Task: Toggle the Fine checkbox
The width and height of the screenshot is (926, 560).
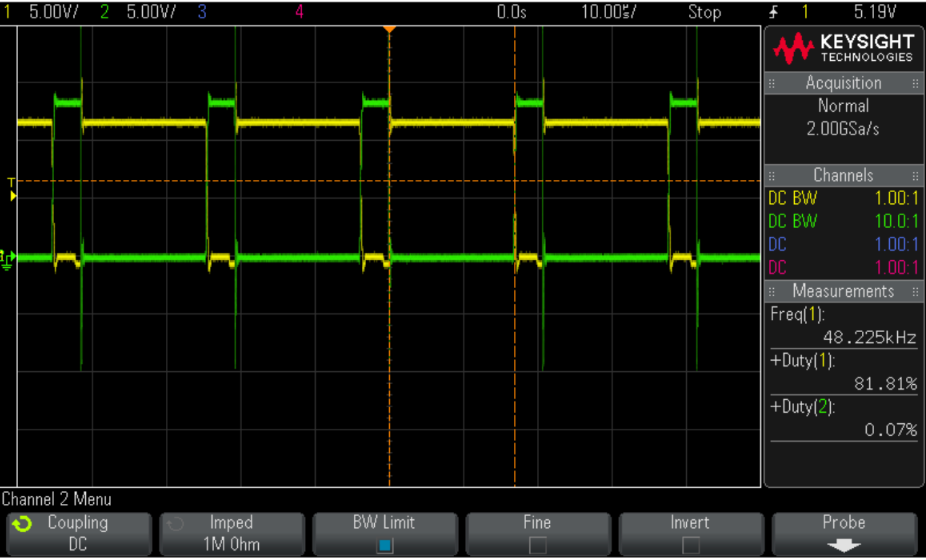Action: click(538, 545)
